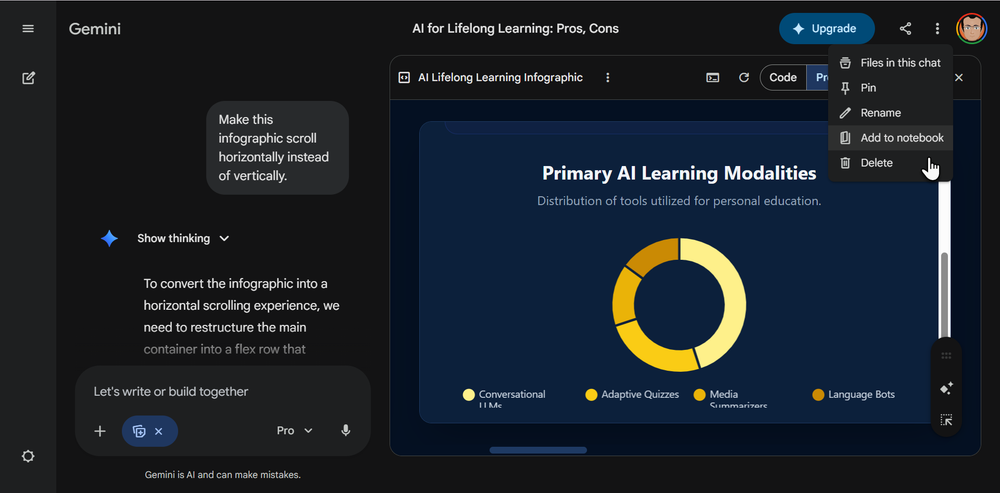This screenshot has width=1000, height=493.
Task: Open the Pro model dropdown
Action: (x=295, y=431)
